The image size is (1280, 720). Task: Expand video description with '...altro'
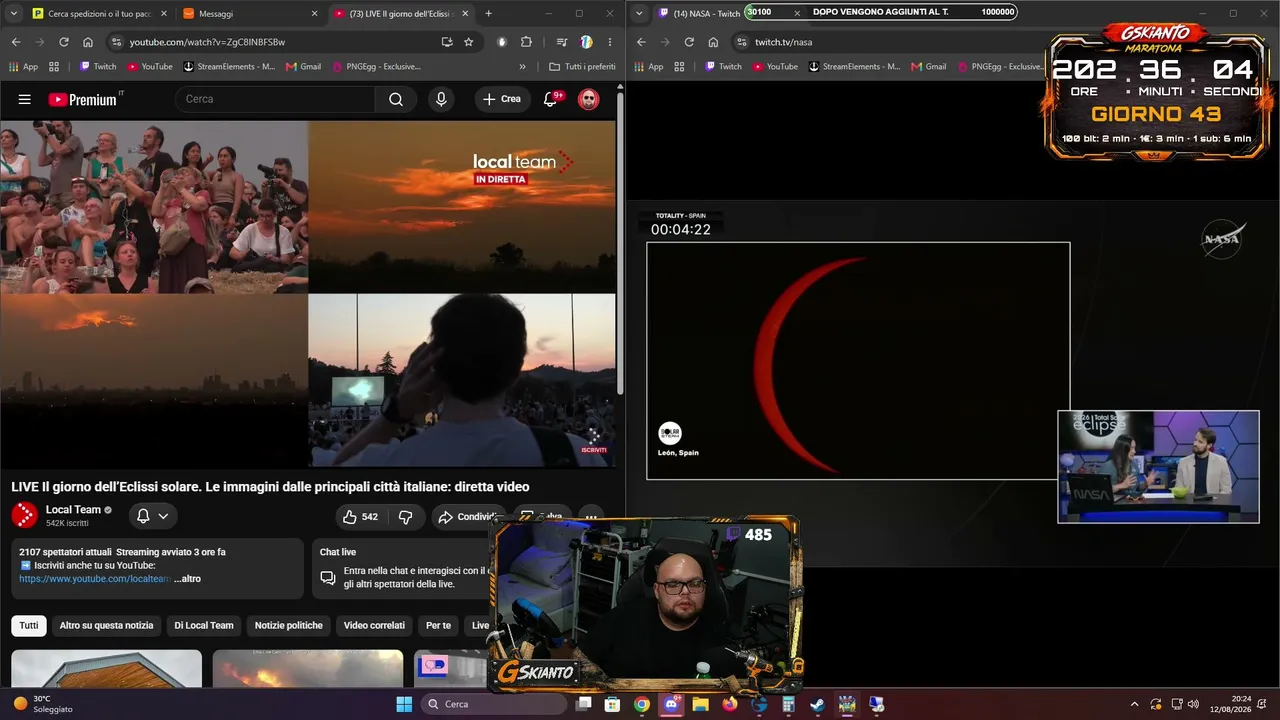187,579
